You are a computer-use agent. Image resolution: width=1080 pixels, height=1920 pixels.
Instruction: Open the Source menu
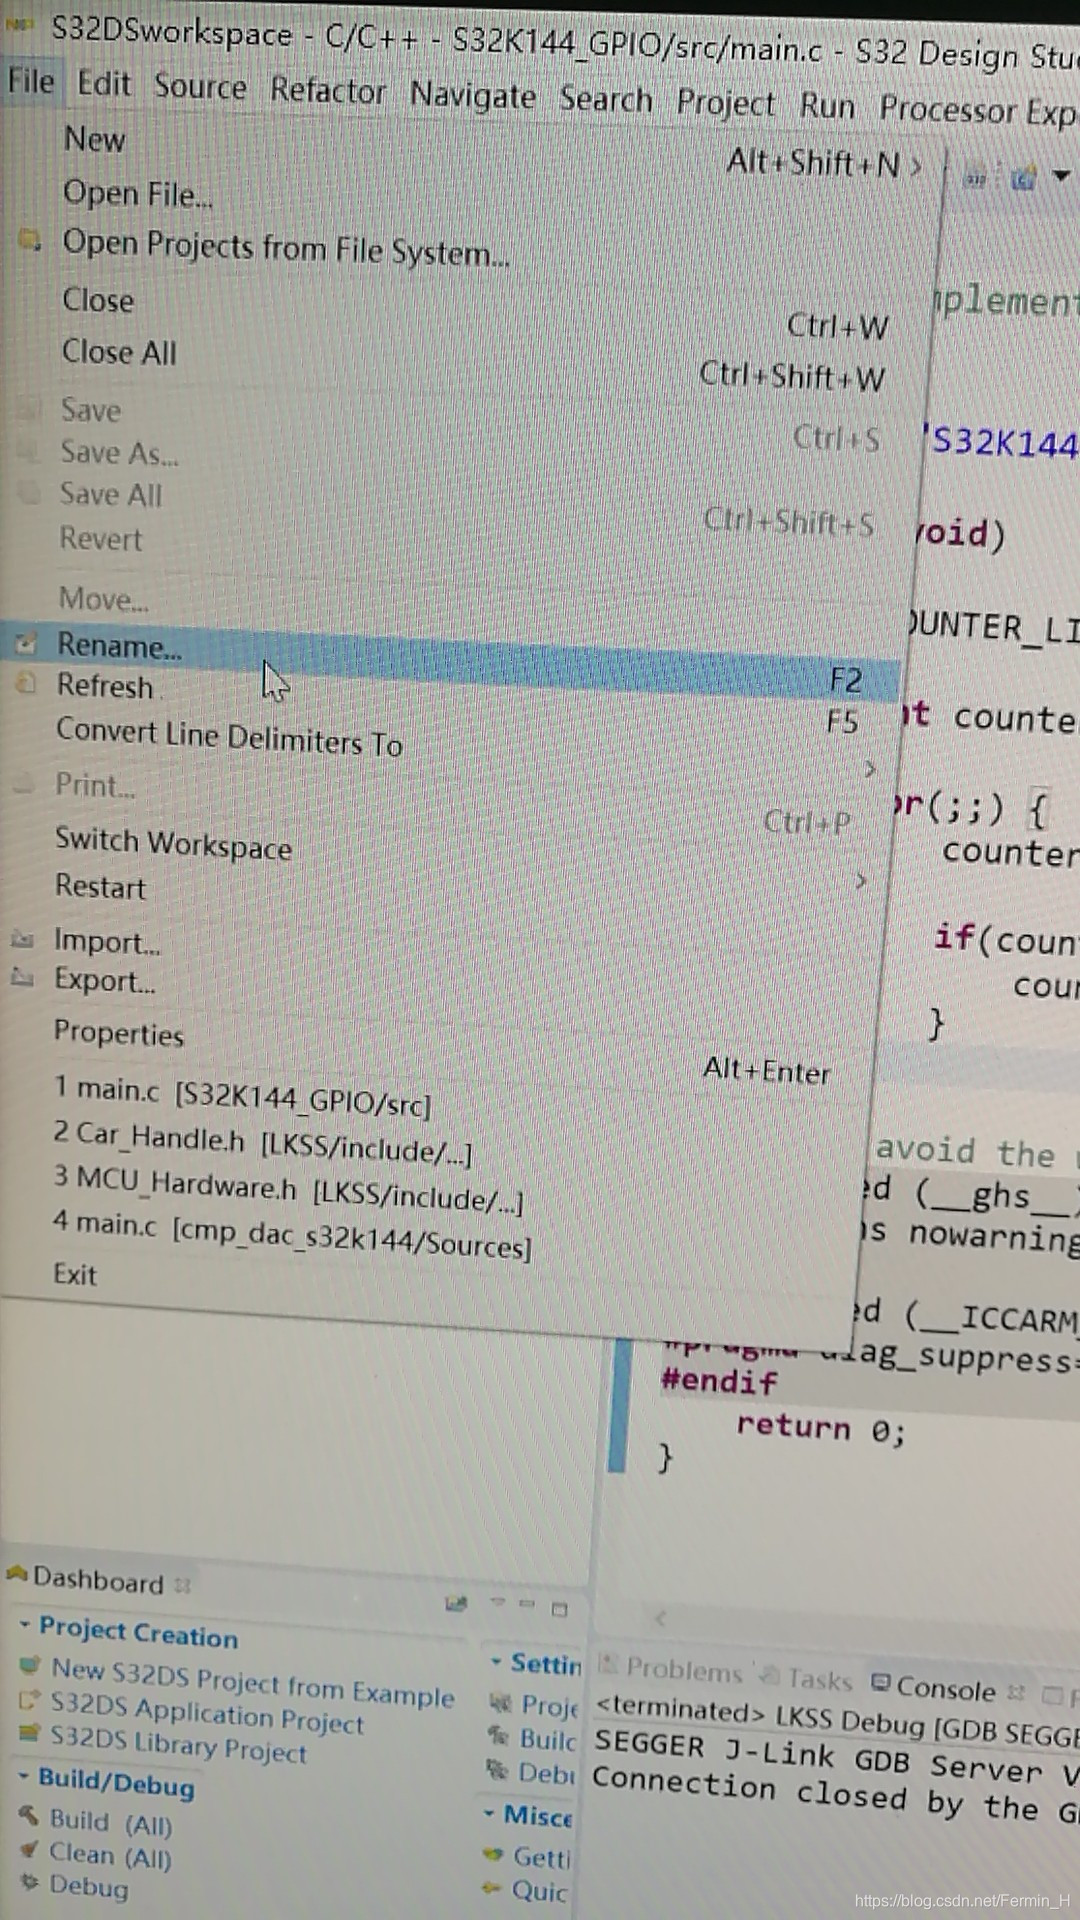pos(200,87)
